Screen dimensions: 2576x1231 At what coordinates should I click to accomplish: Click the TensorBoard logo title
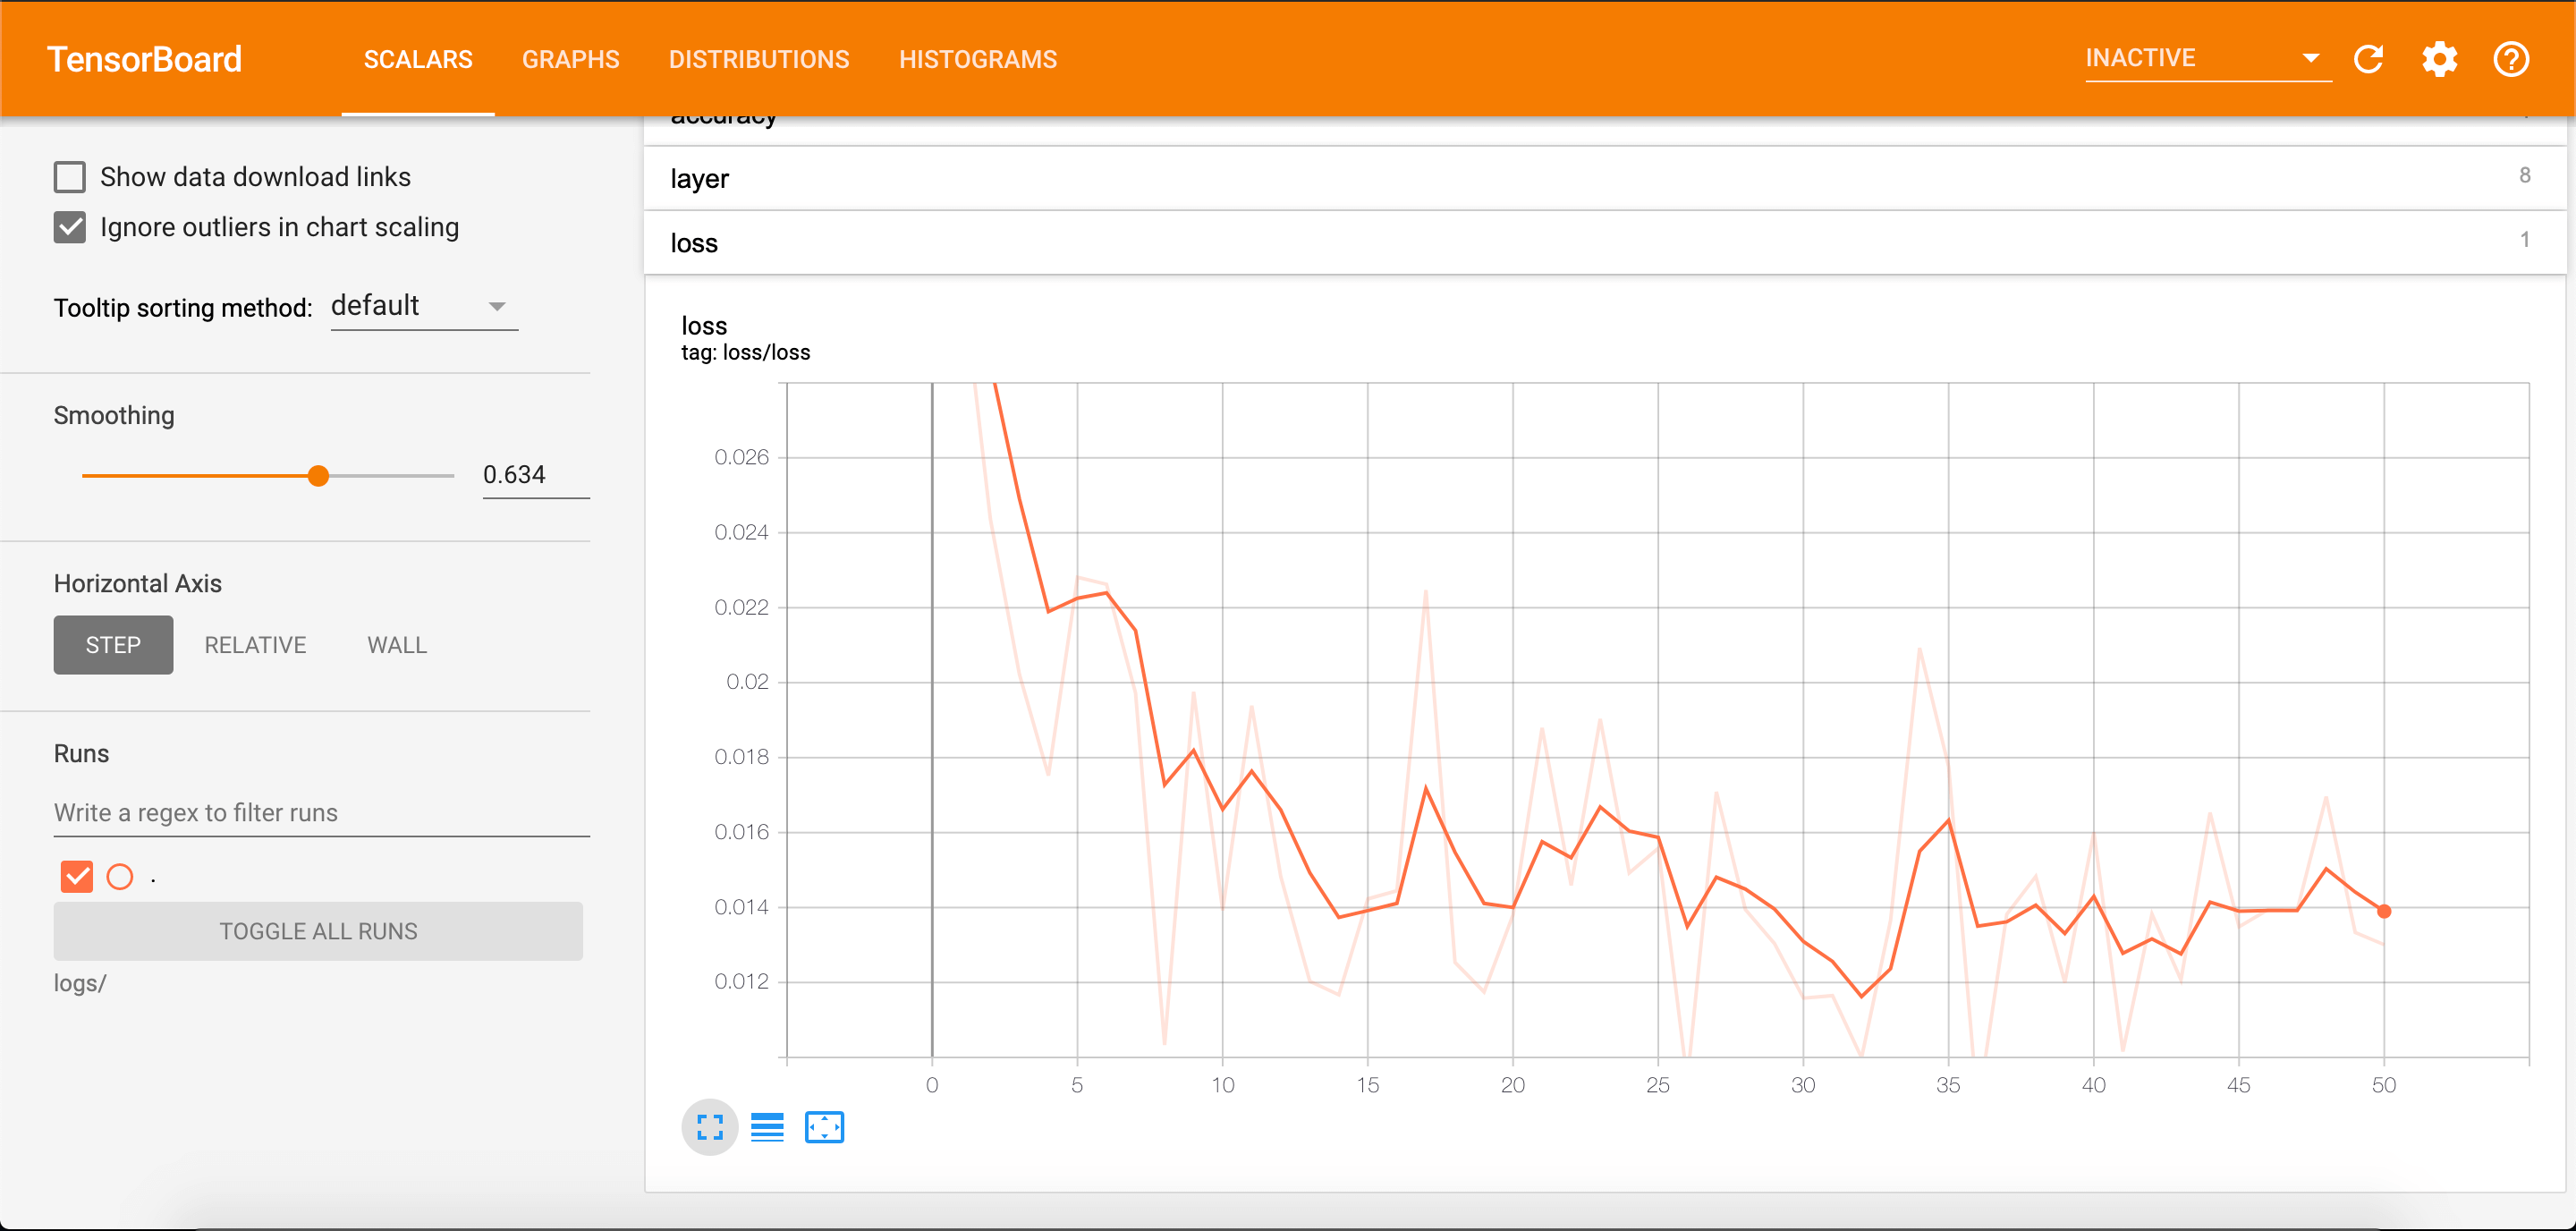(145, 59)
